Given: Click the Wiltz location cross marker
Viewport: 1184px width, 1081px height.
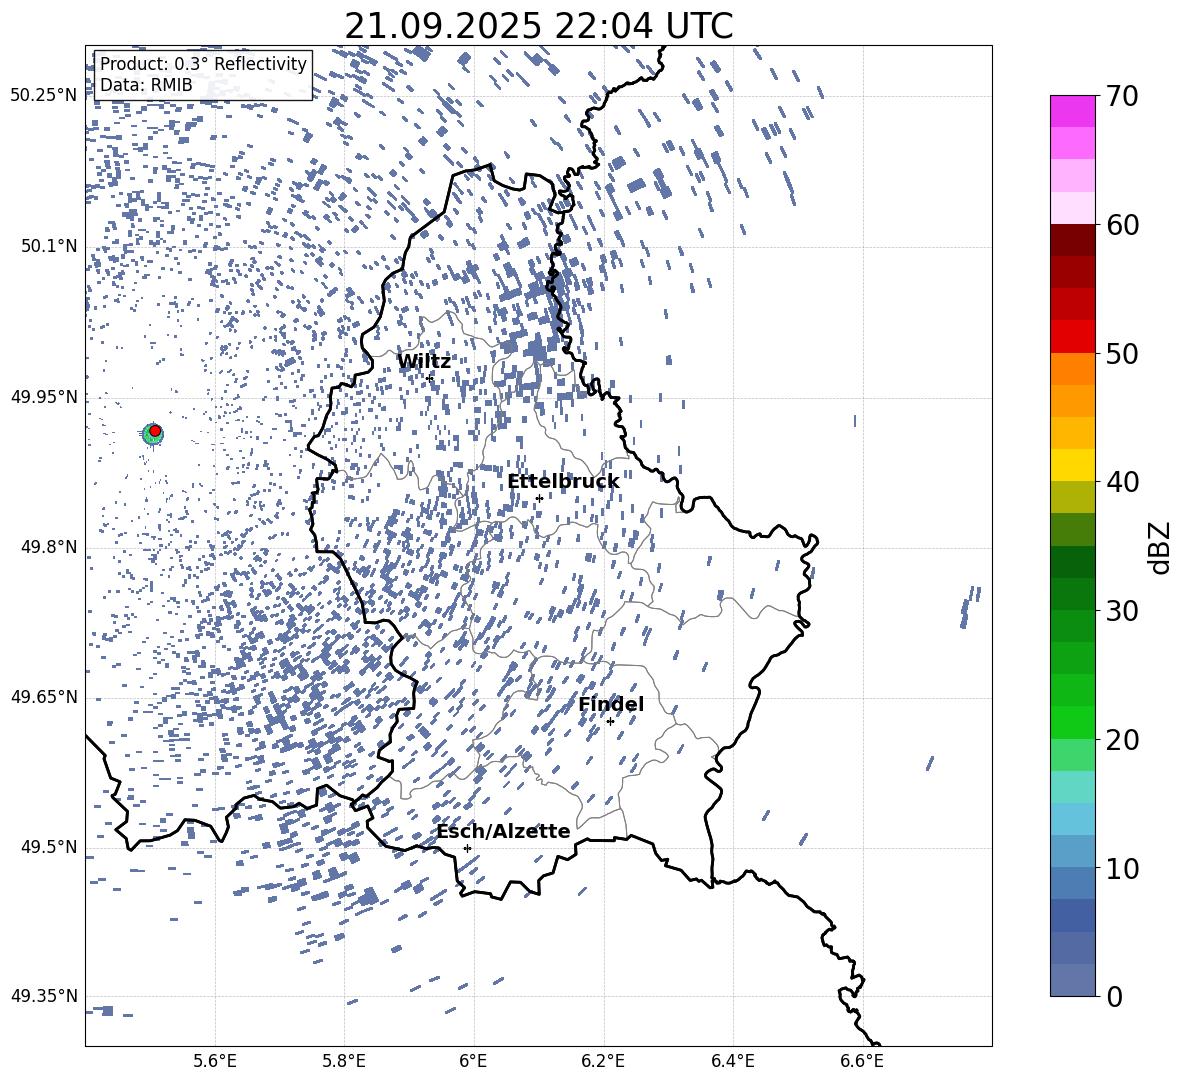Looking at the screenshot, I should click(430, 378).
